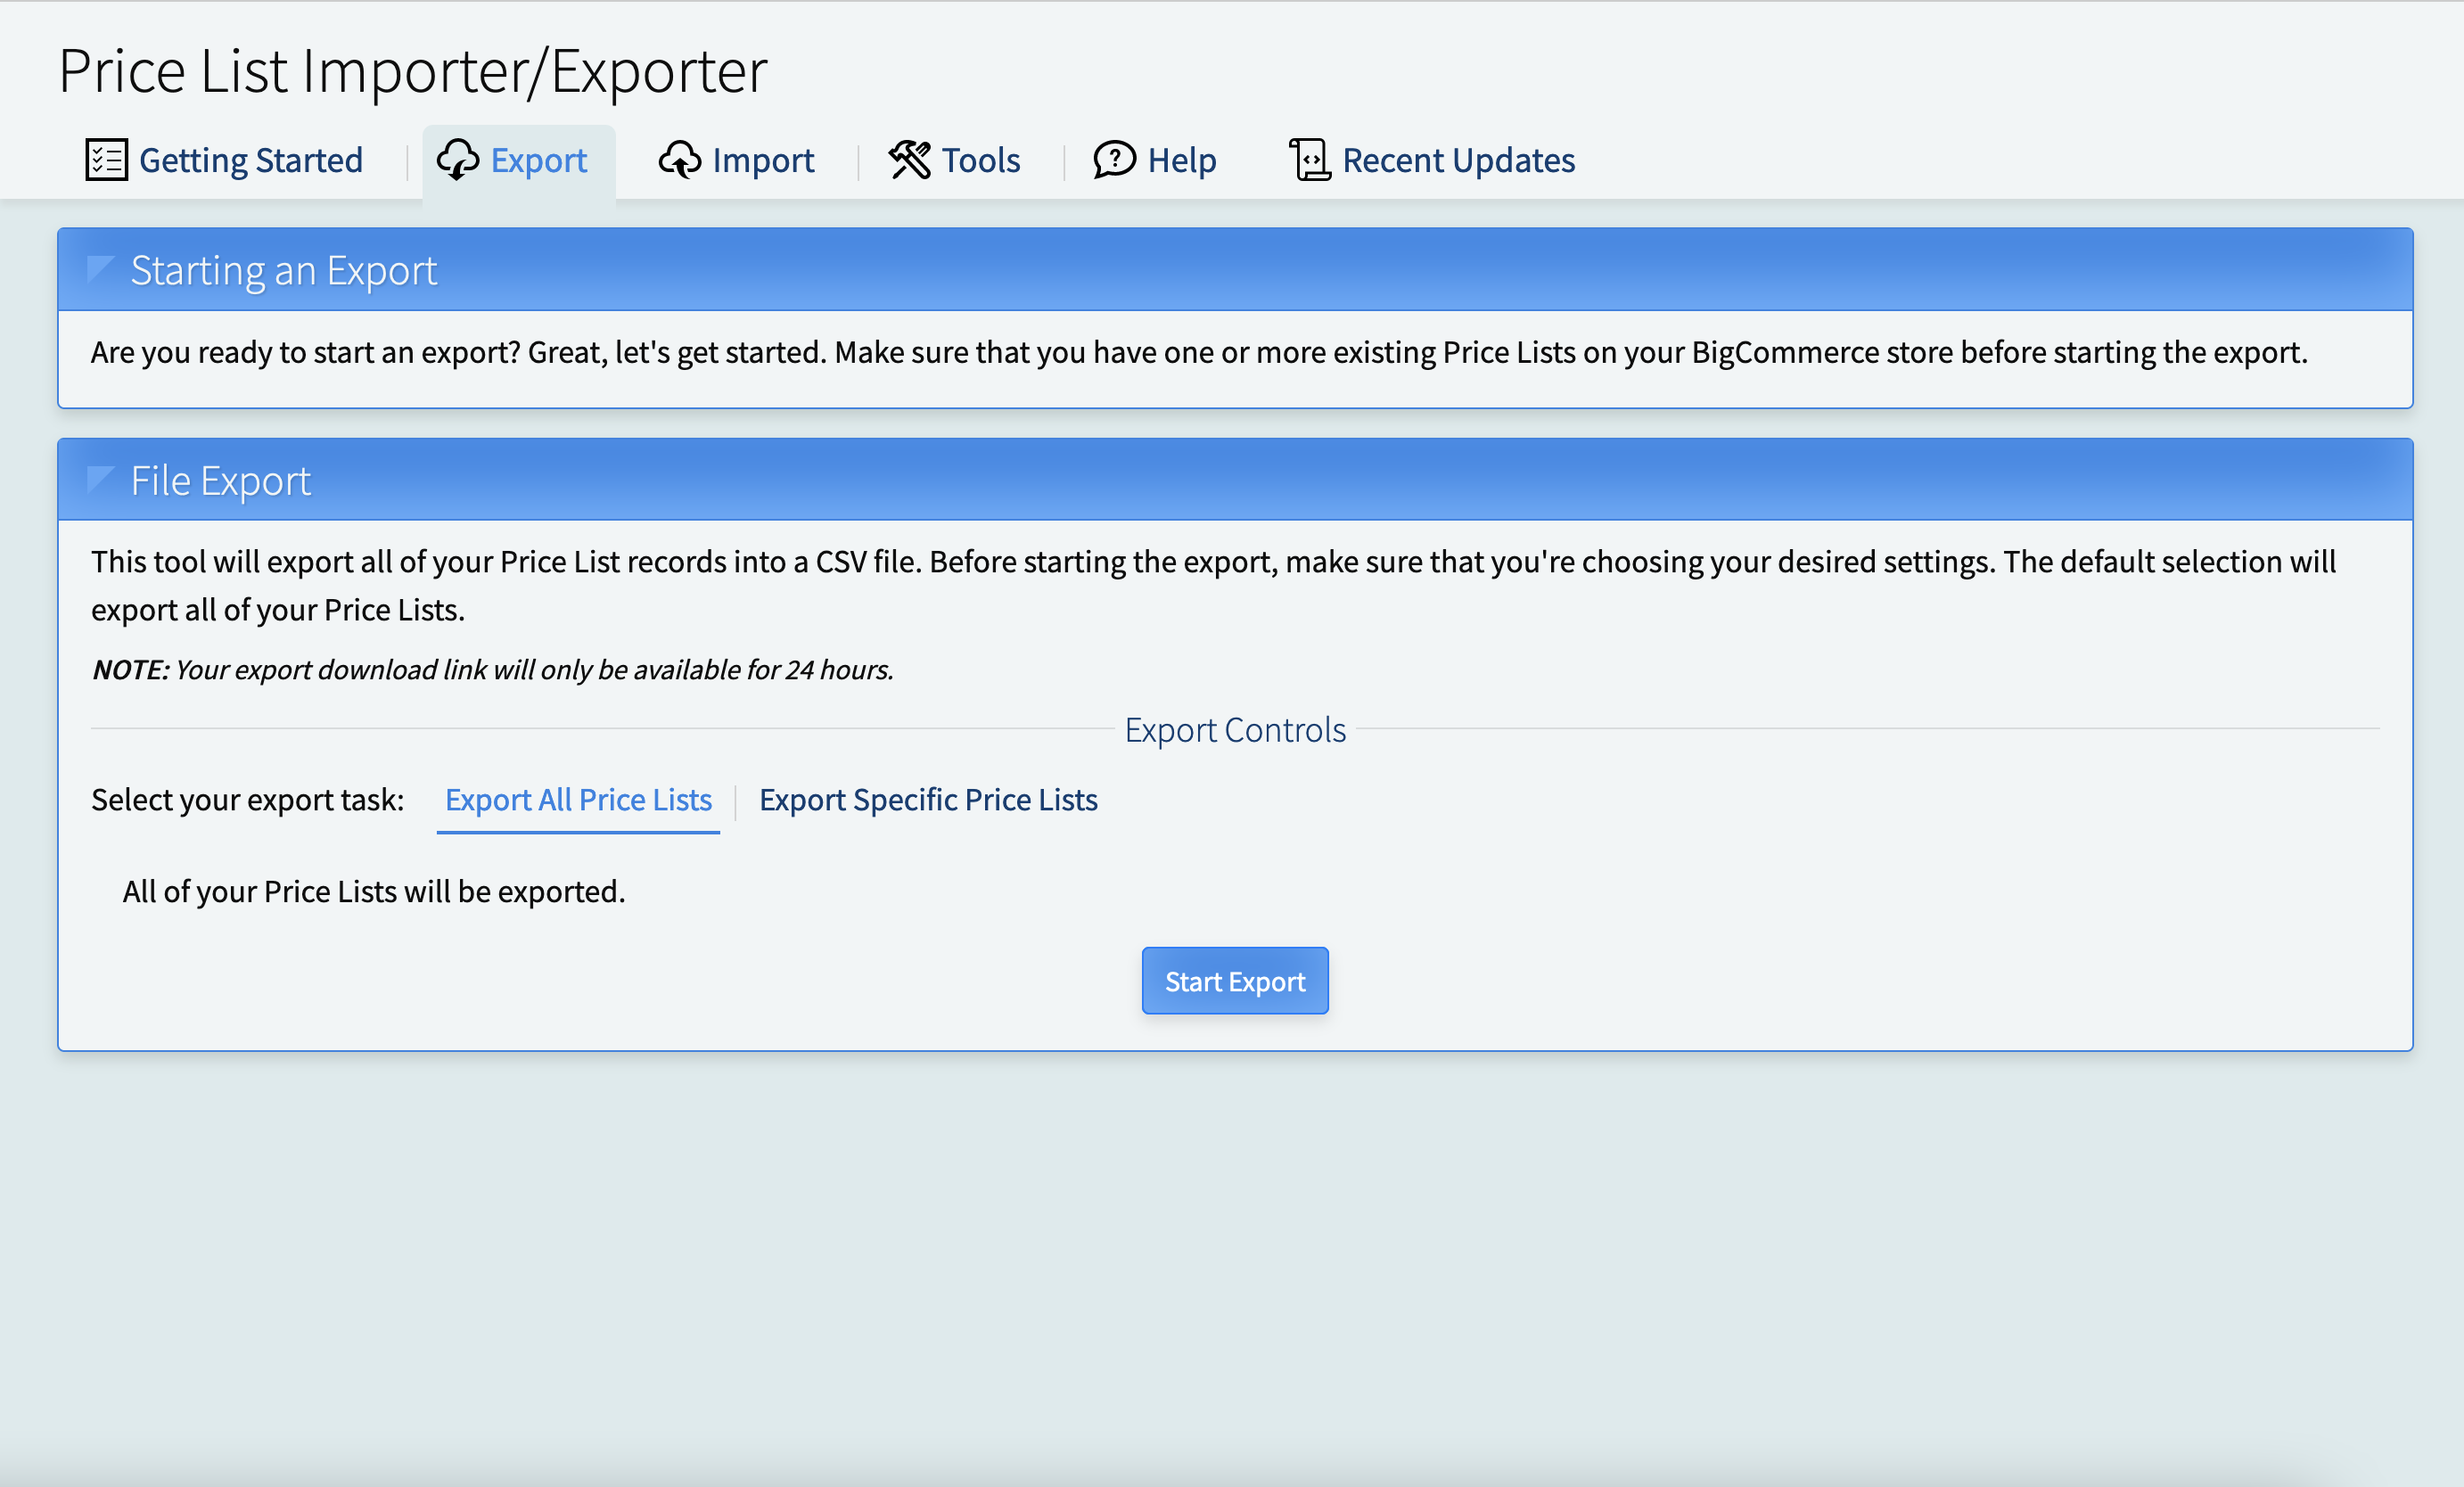
Task: Collapse the File Export panel triangle
Action: [x=100, y=480]
